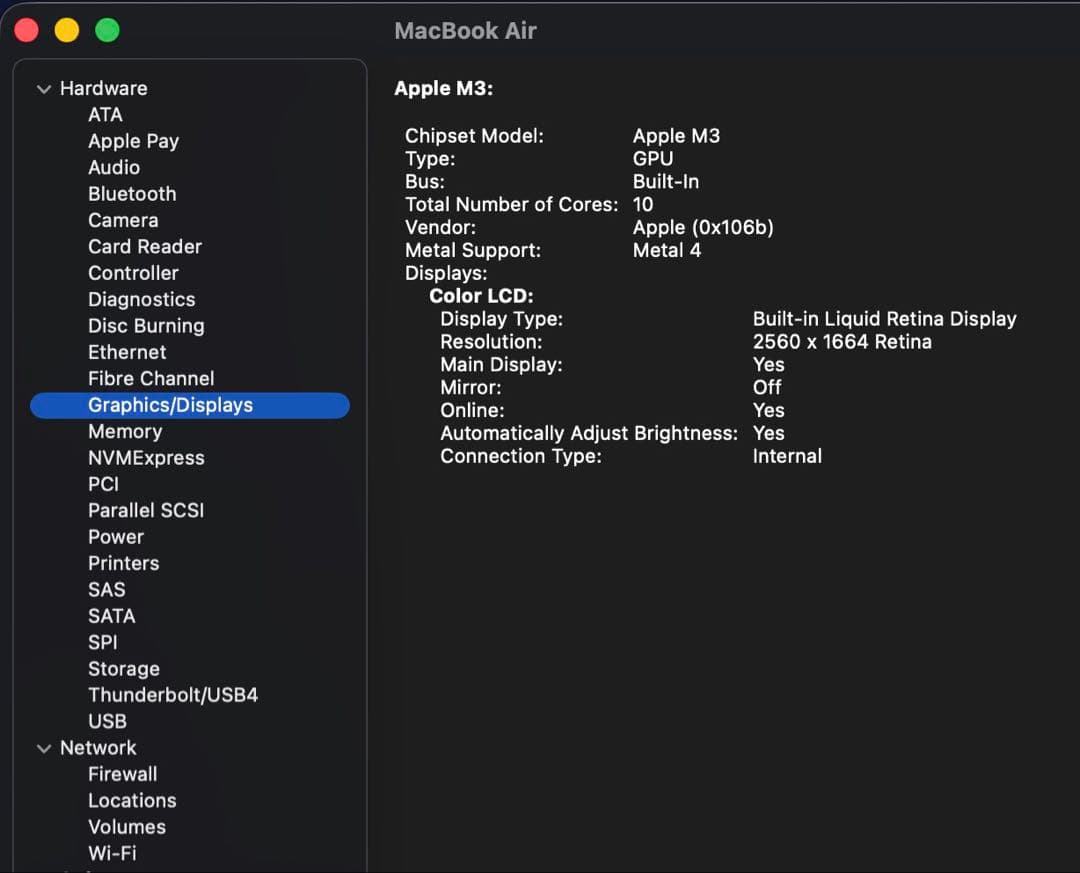Click the highlighted Graphics/Displays item

tap(190, 405)
